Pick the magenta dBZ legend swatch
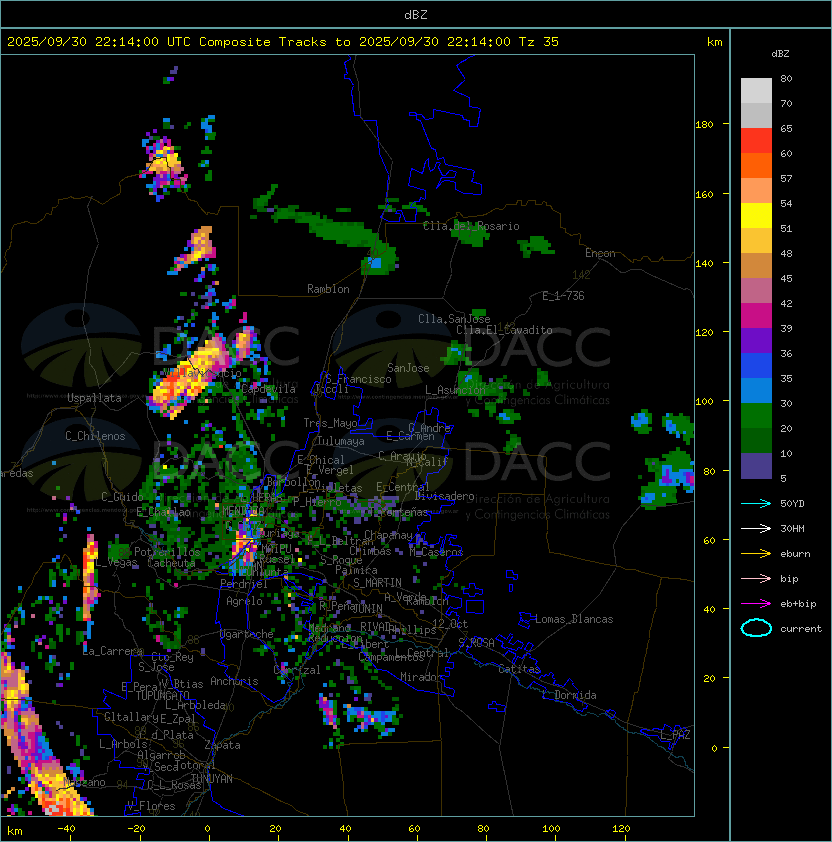 756,315
